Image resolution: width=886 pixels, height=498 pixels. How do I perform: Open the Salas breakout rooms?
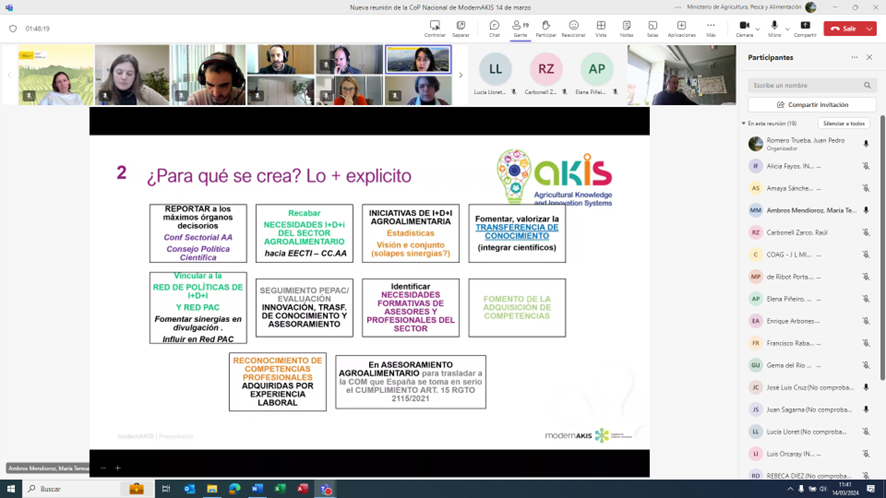pos(652,28)
